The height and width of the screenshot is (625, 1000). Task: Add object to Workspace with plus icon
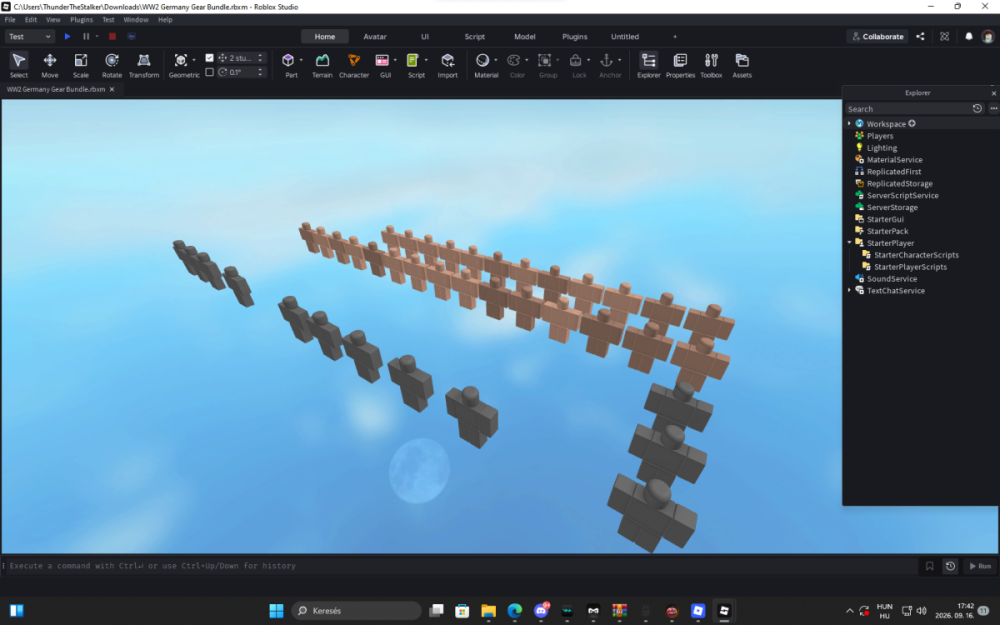[912, 123]
